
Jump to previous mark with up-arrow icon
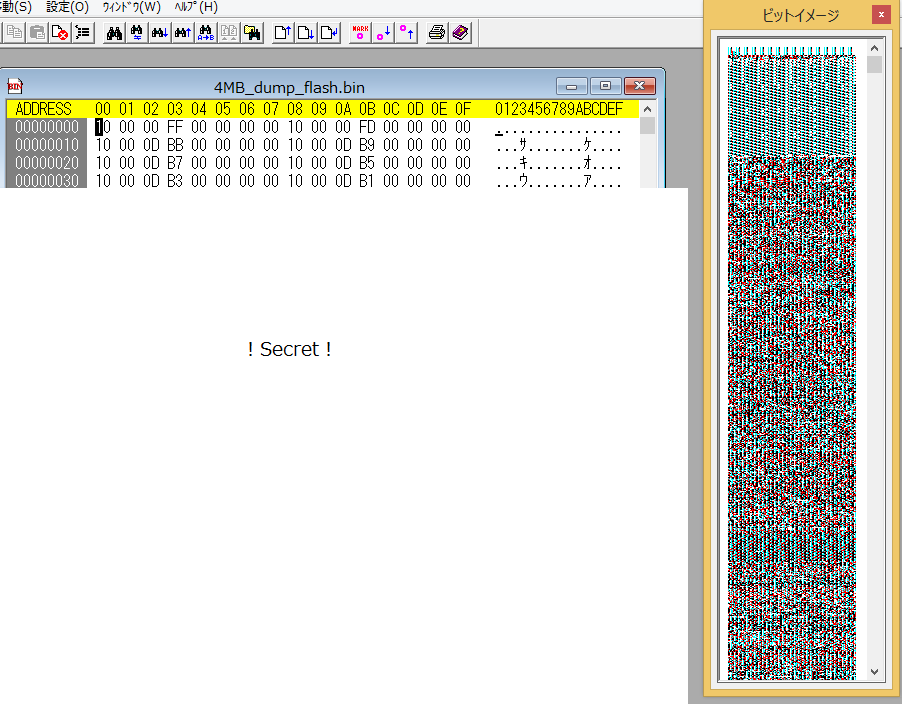pyautogui.click(x=406, y=33)
